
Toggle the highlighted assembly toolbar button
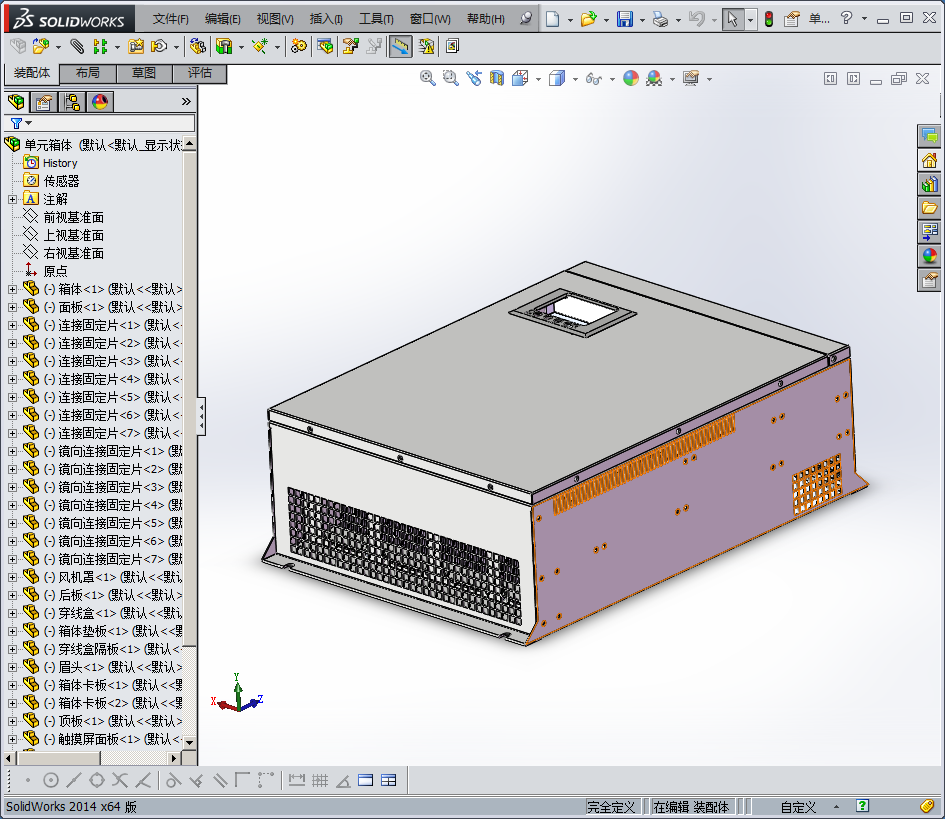click(x=400, y=46)
